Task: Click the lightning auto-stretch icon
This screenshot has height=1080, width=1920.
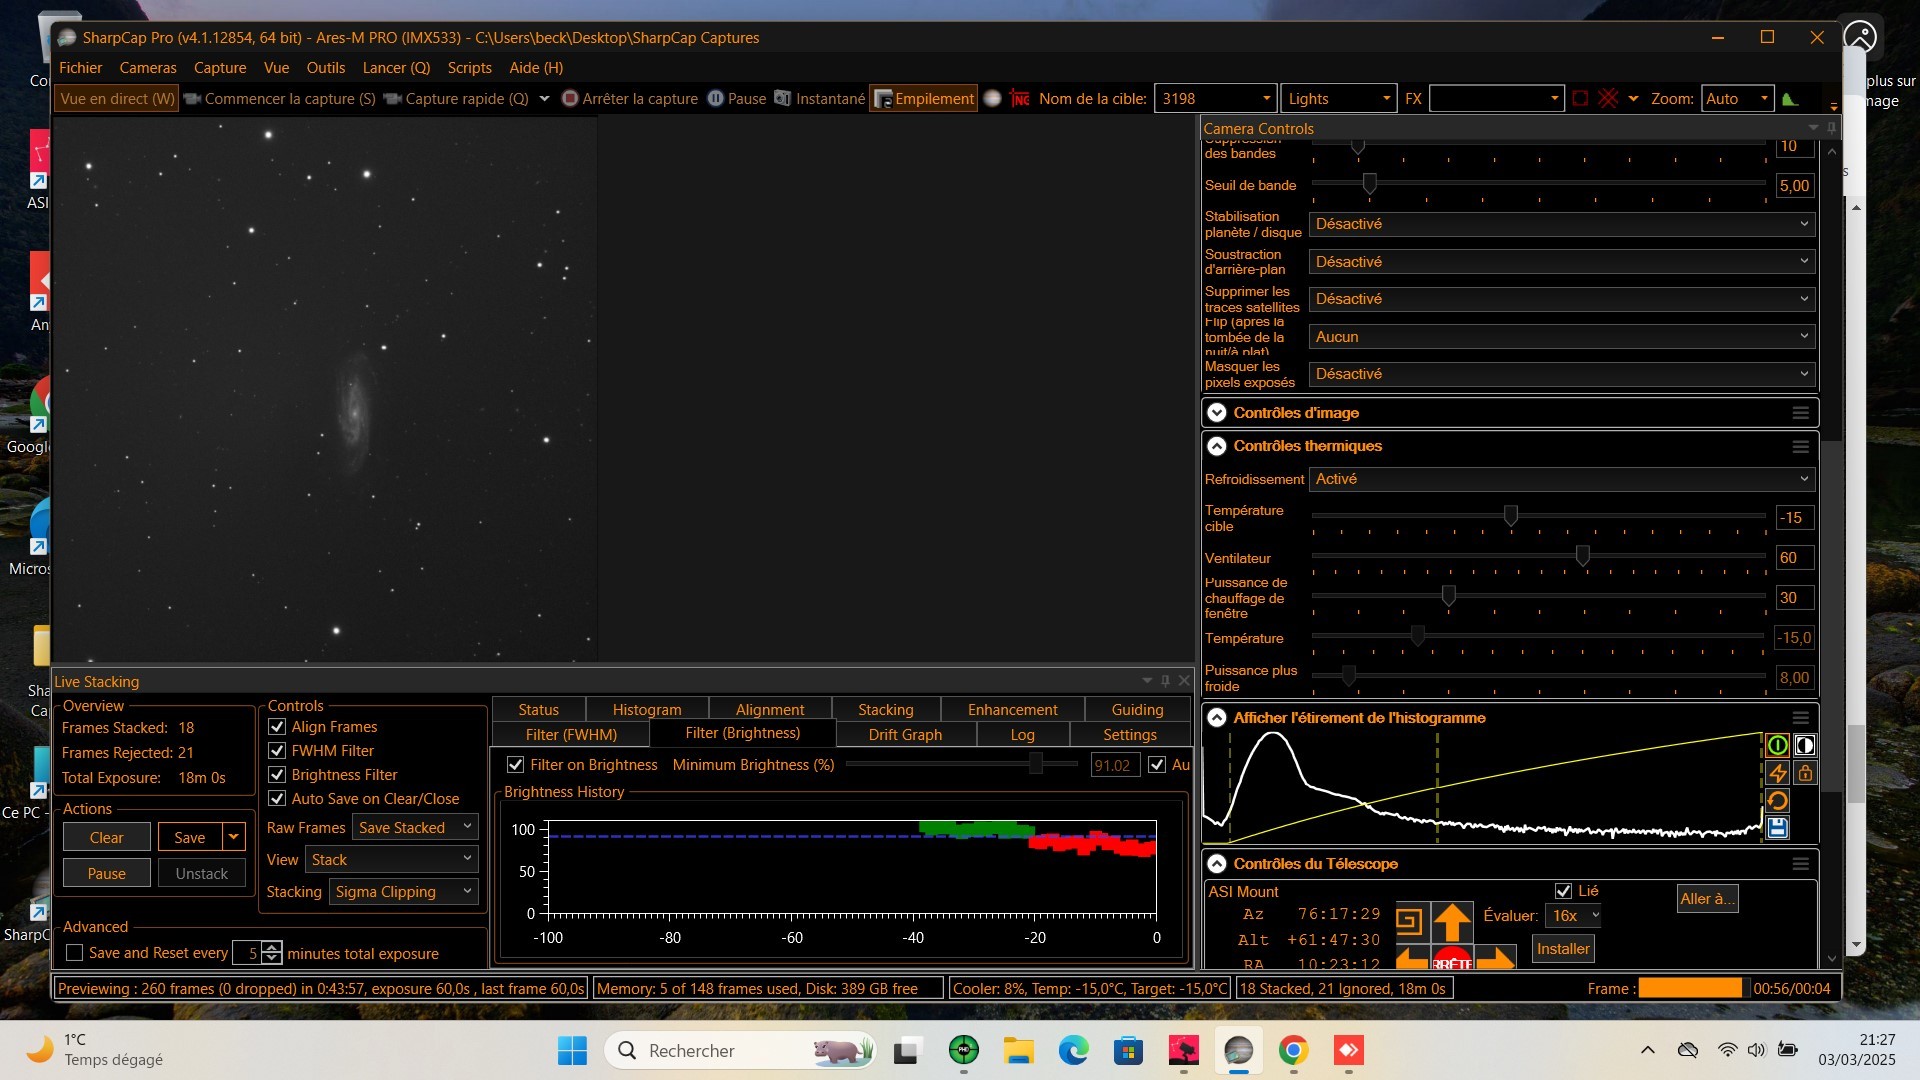Action: coord(1777,773)
